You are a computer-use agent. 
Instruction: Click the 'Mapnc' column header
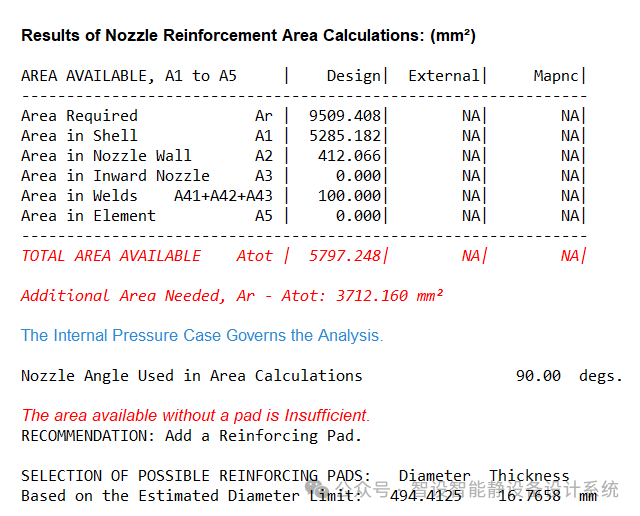(x=556, y=76)
